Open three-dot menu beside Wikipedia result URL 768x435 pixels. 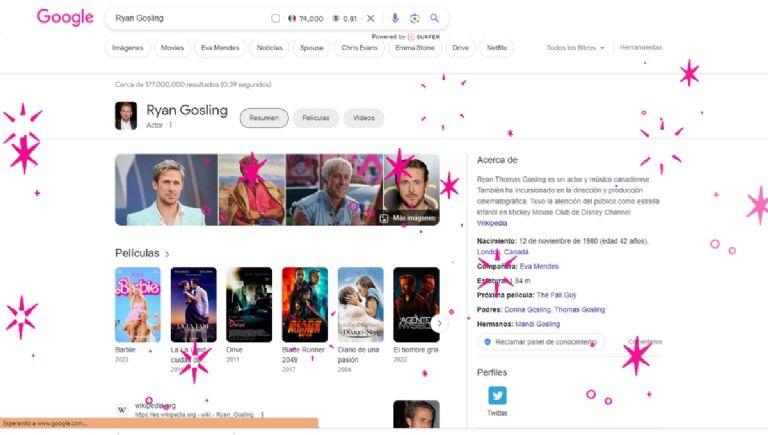[263, 414]
